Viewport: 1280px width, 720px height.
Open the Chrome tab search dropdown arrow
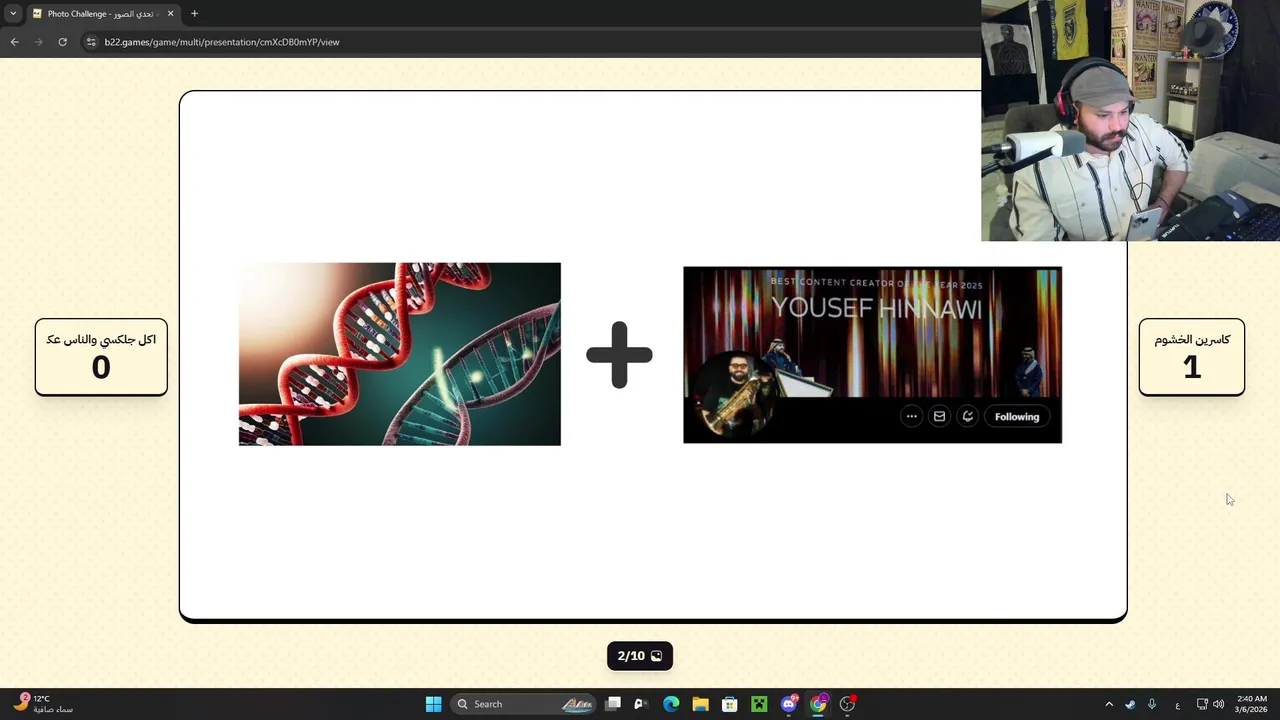13,14
